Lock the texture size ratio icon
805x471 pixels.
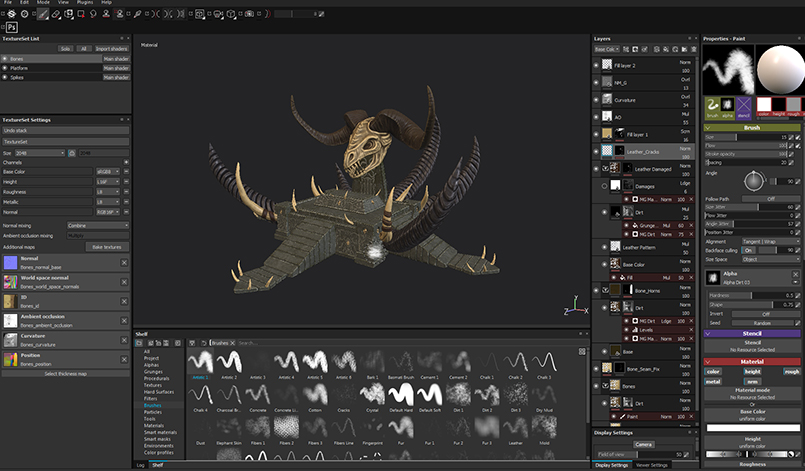72,153
